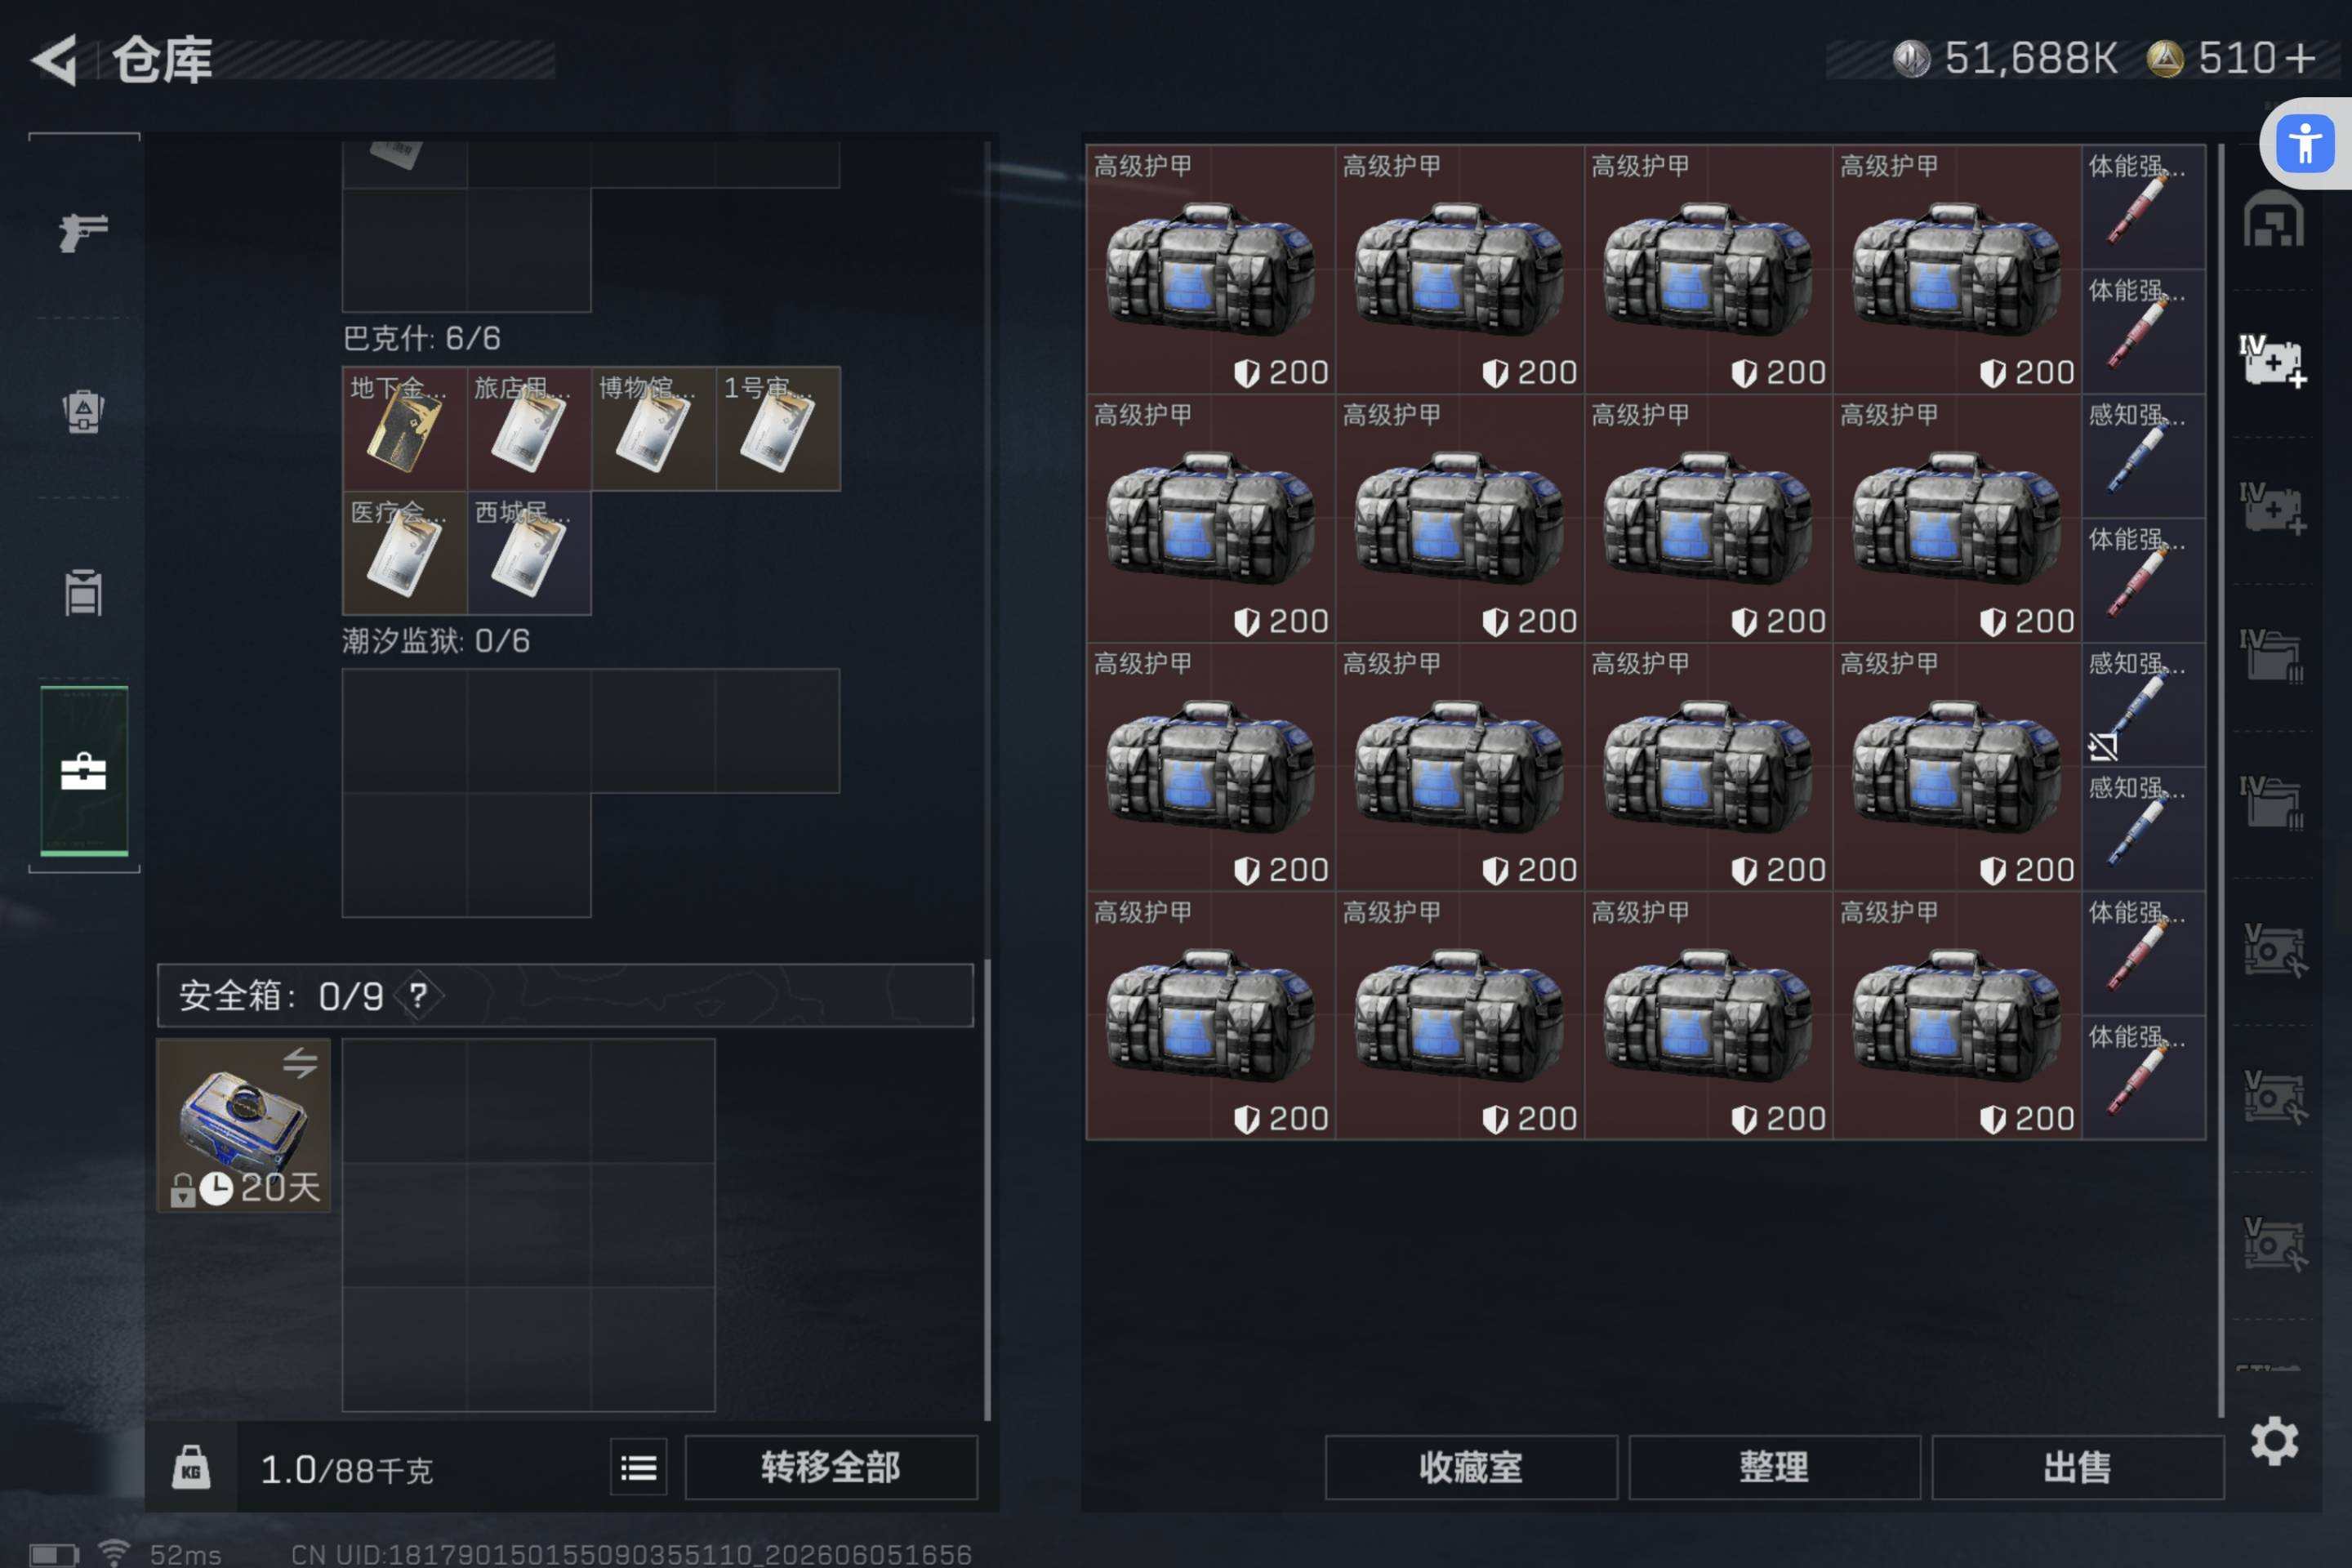The image size is (2352, 1568).
Task: Tap the 1.0/88千克 weight readout
Action: (346, 1469)
